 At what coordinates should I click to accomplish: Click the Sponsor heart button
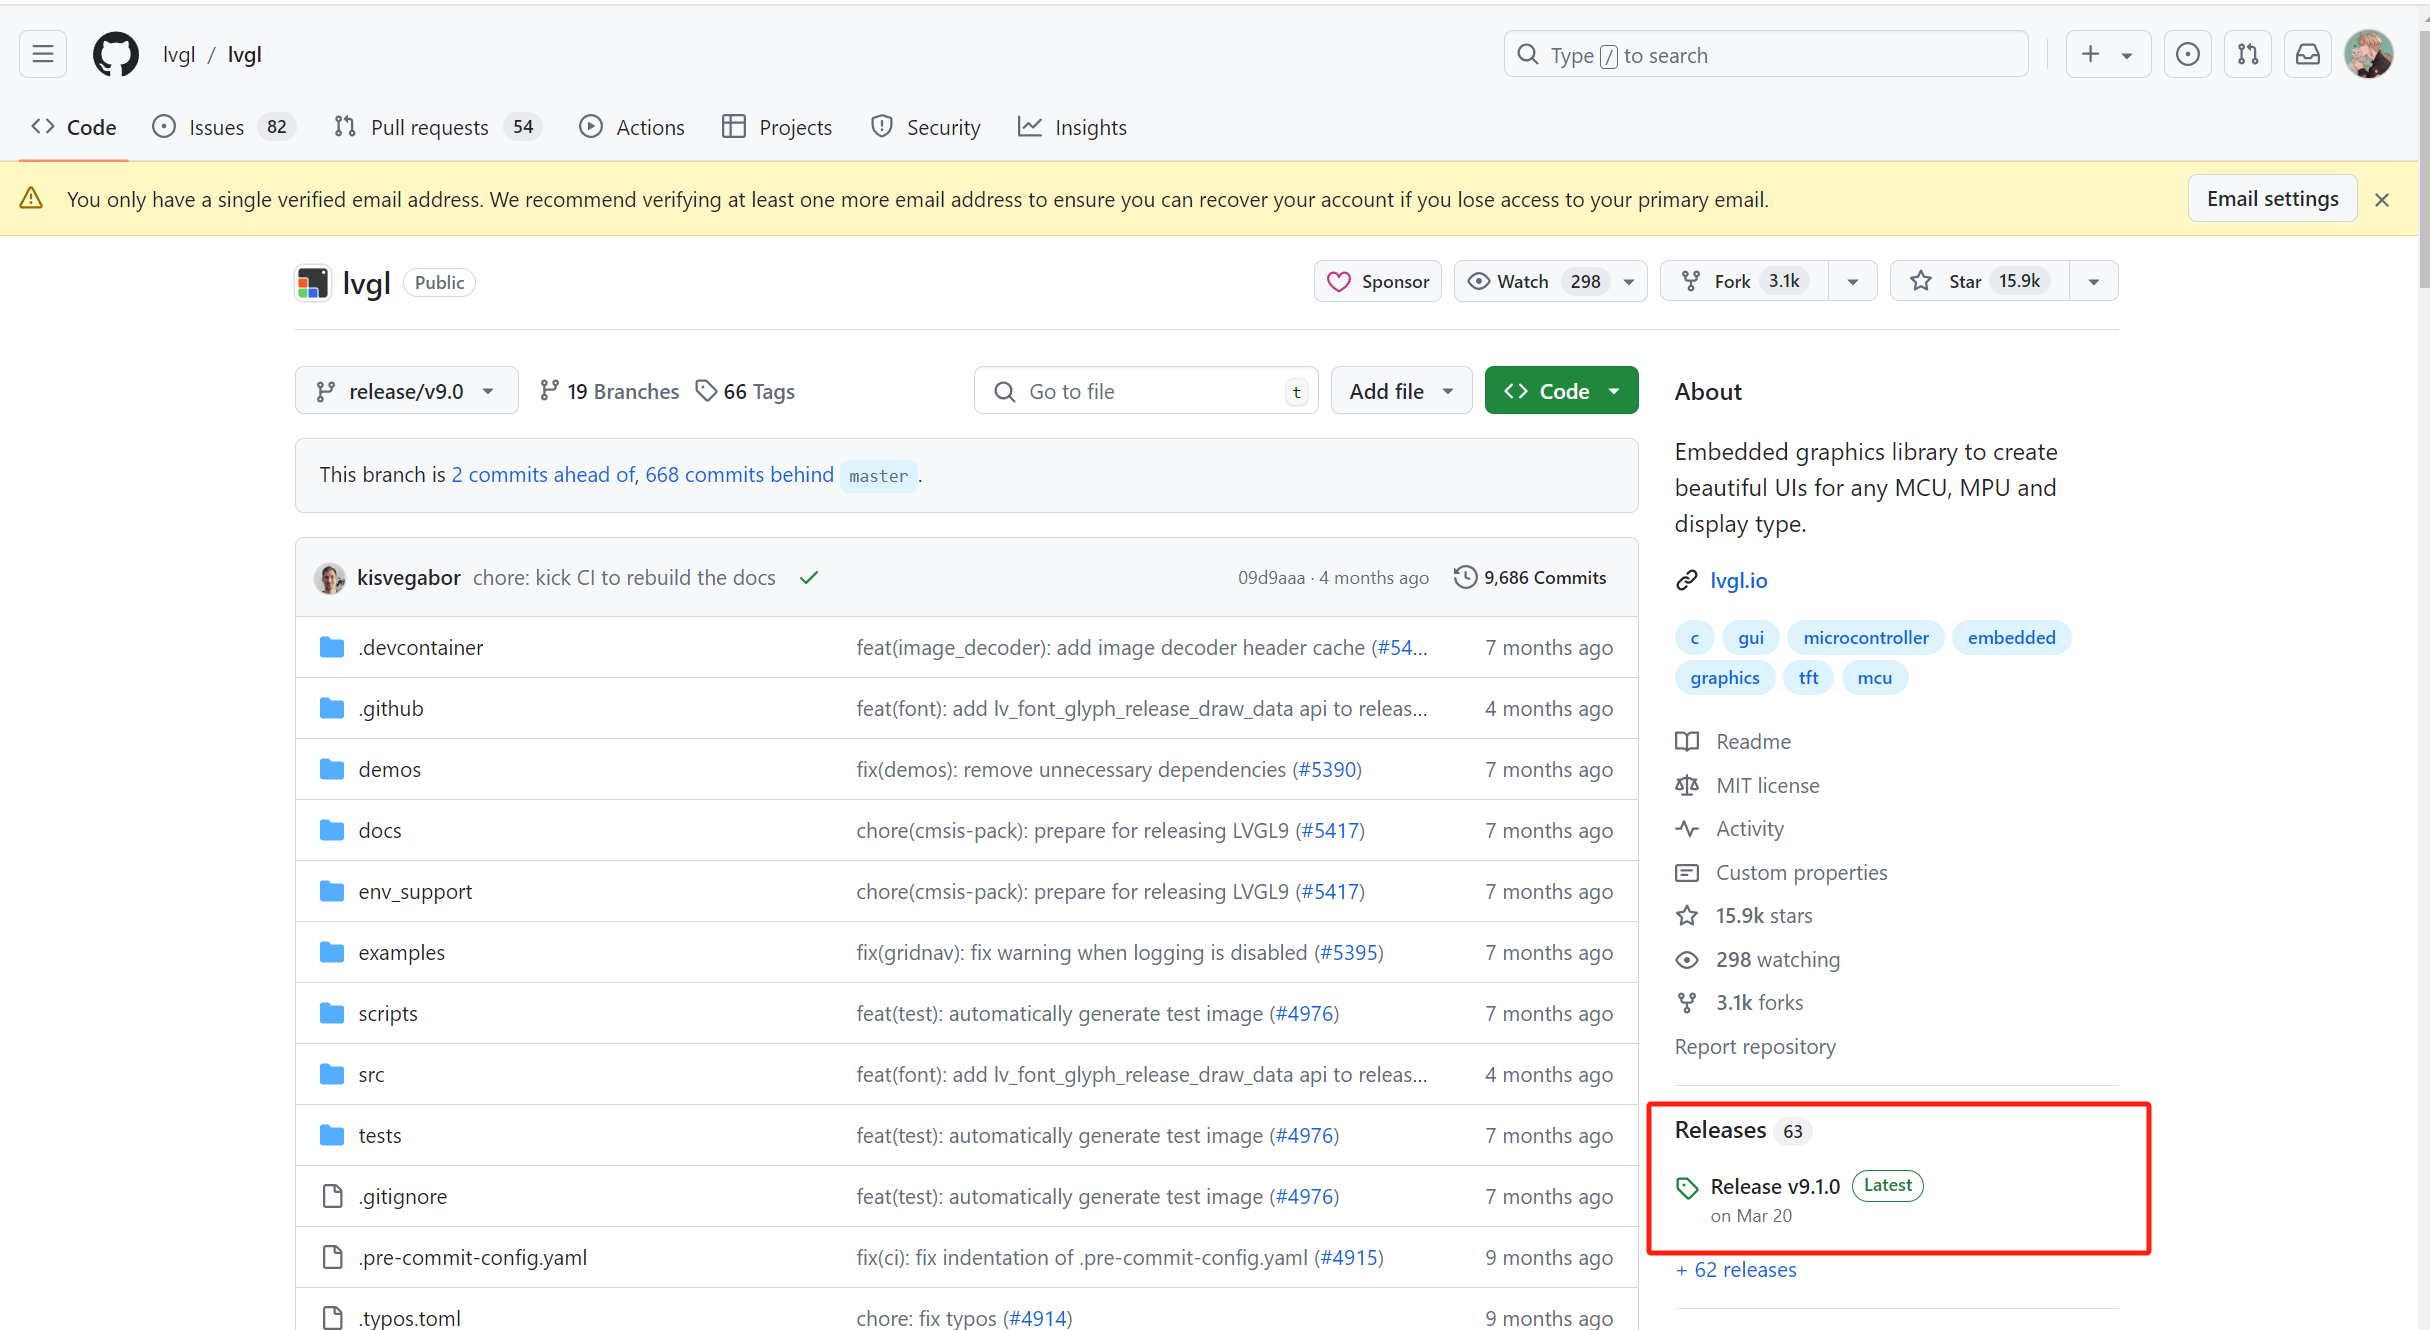pos(1377,281)
